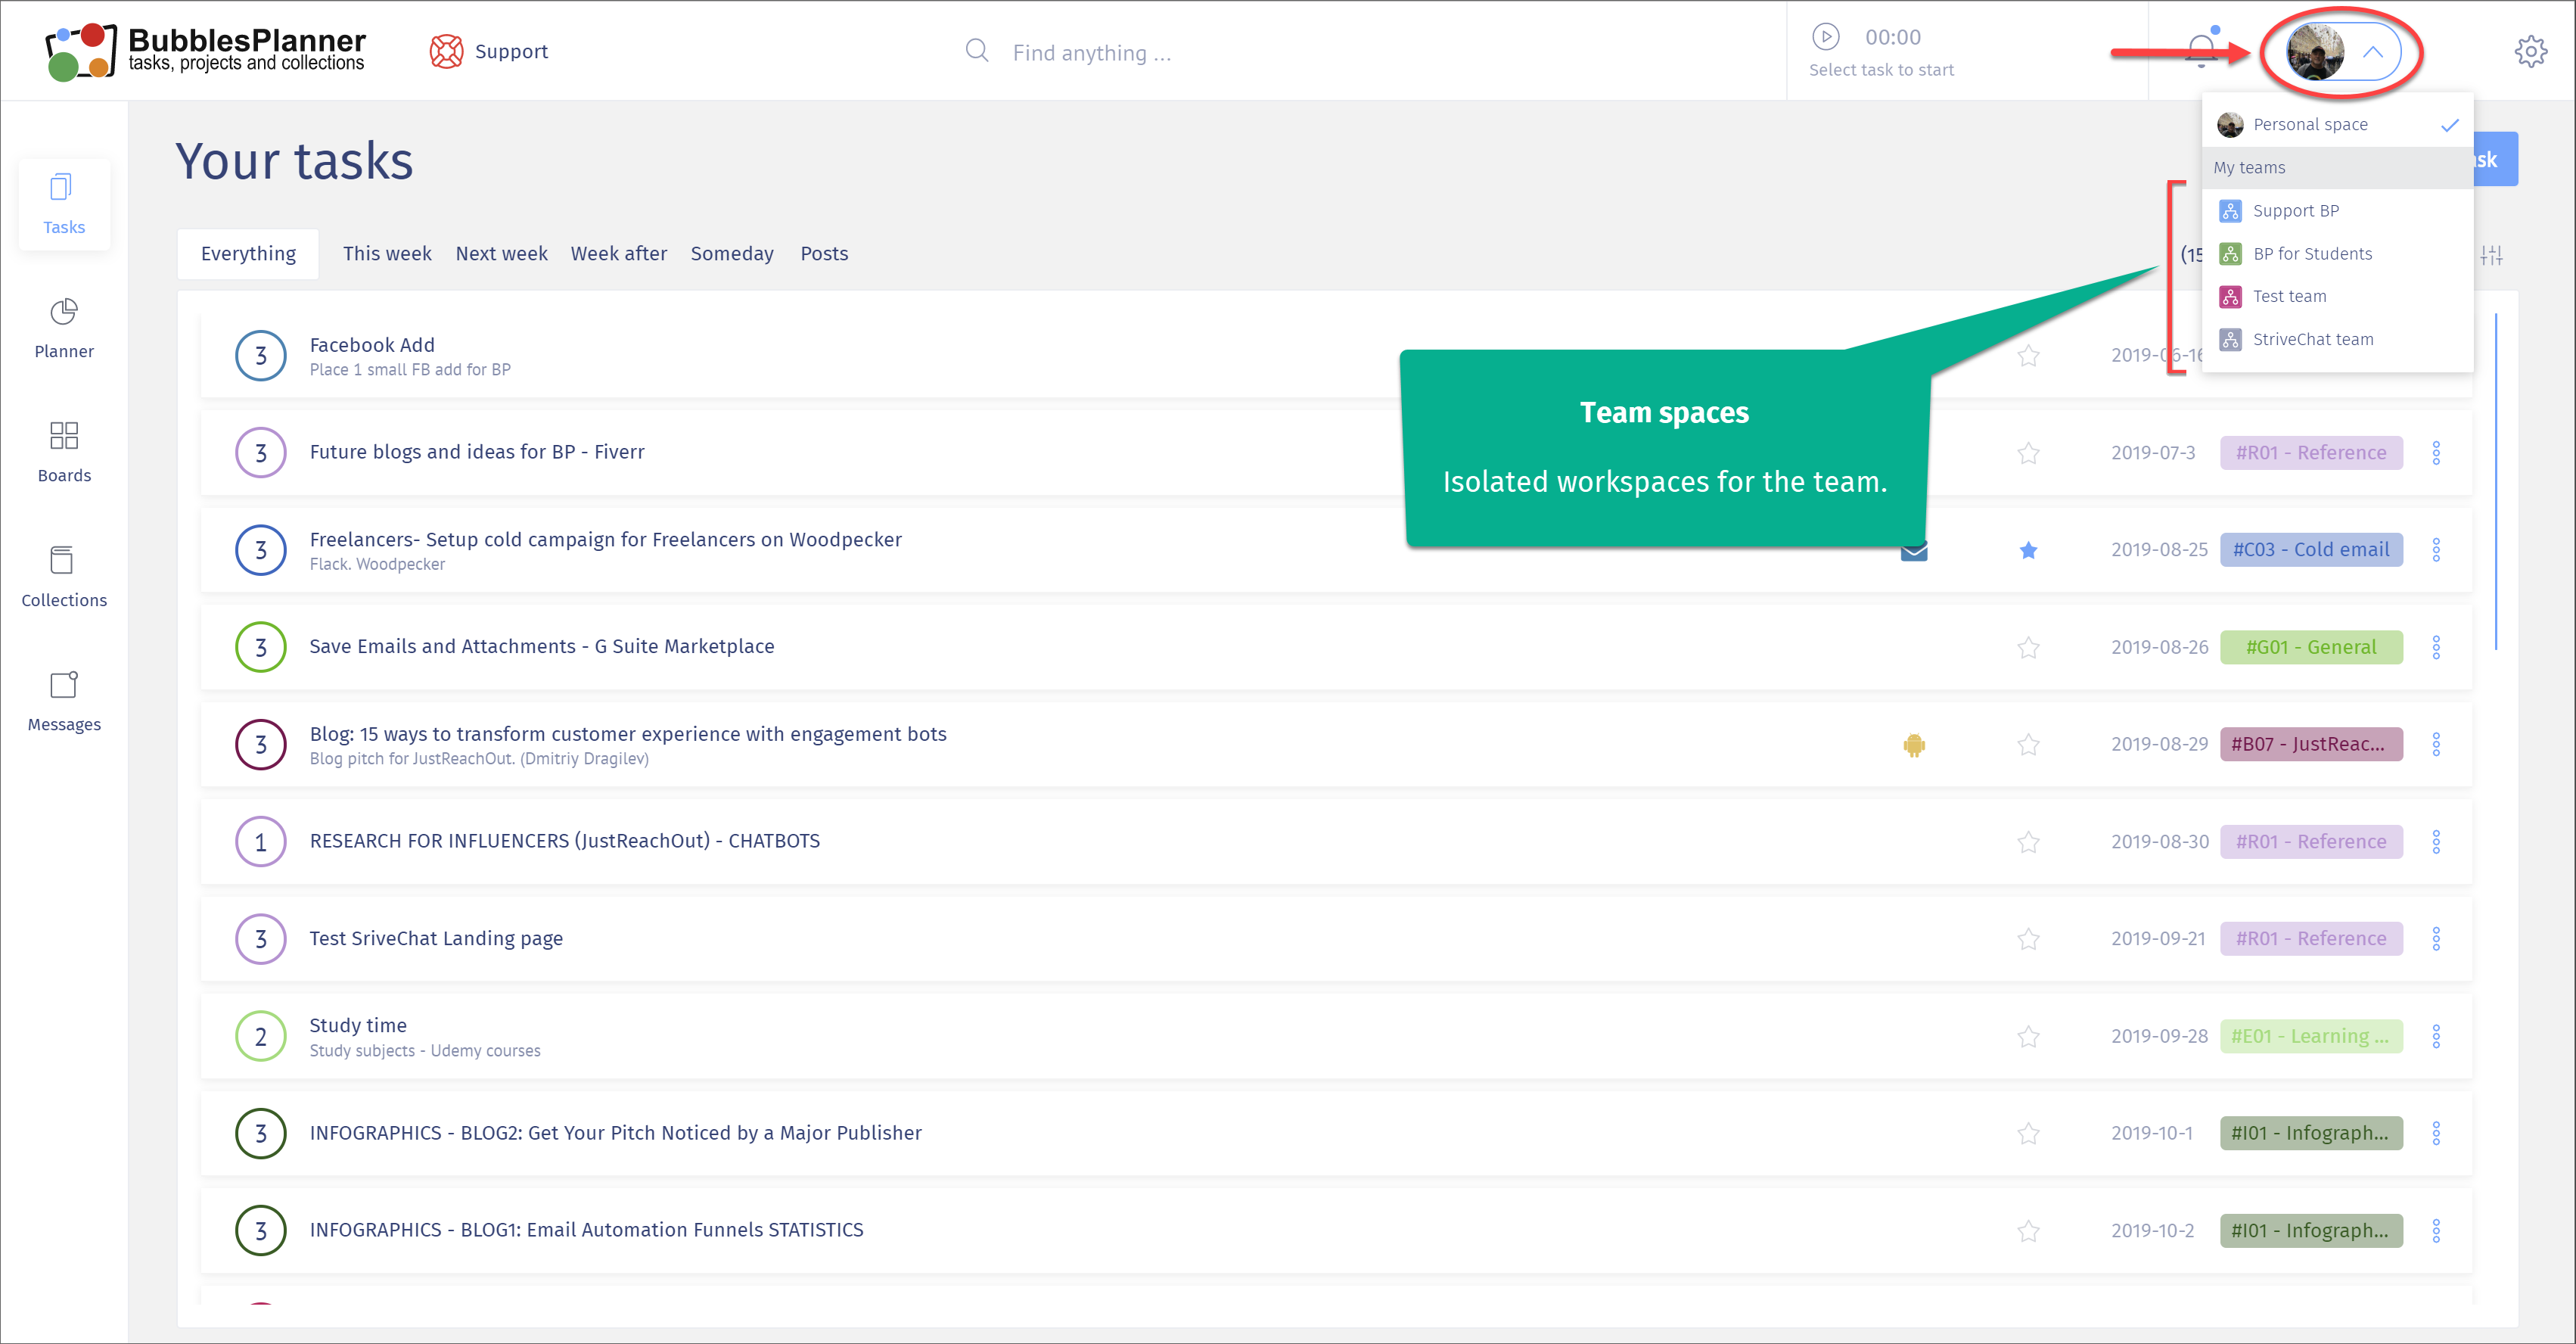Star the Future blogs and ideas task

pos(2028,453)
